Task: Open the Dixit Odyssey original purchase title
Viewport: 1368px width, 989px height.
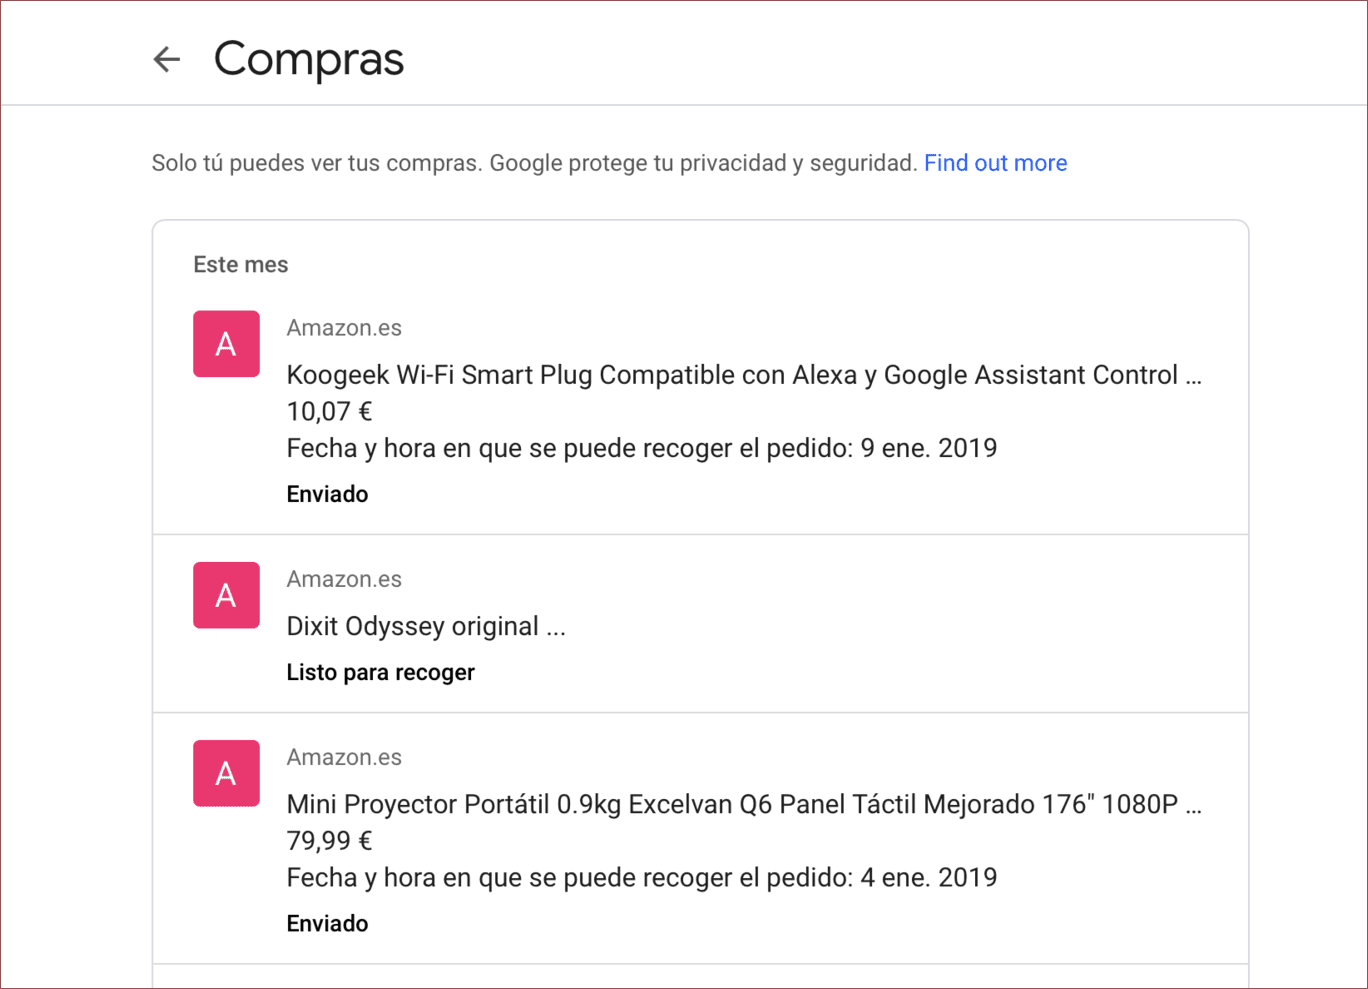Action: tap(426, 626)
